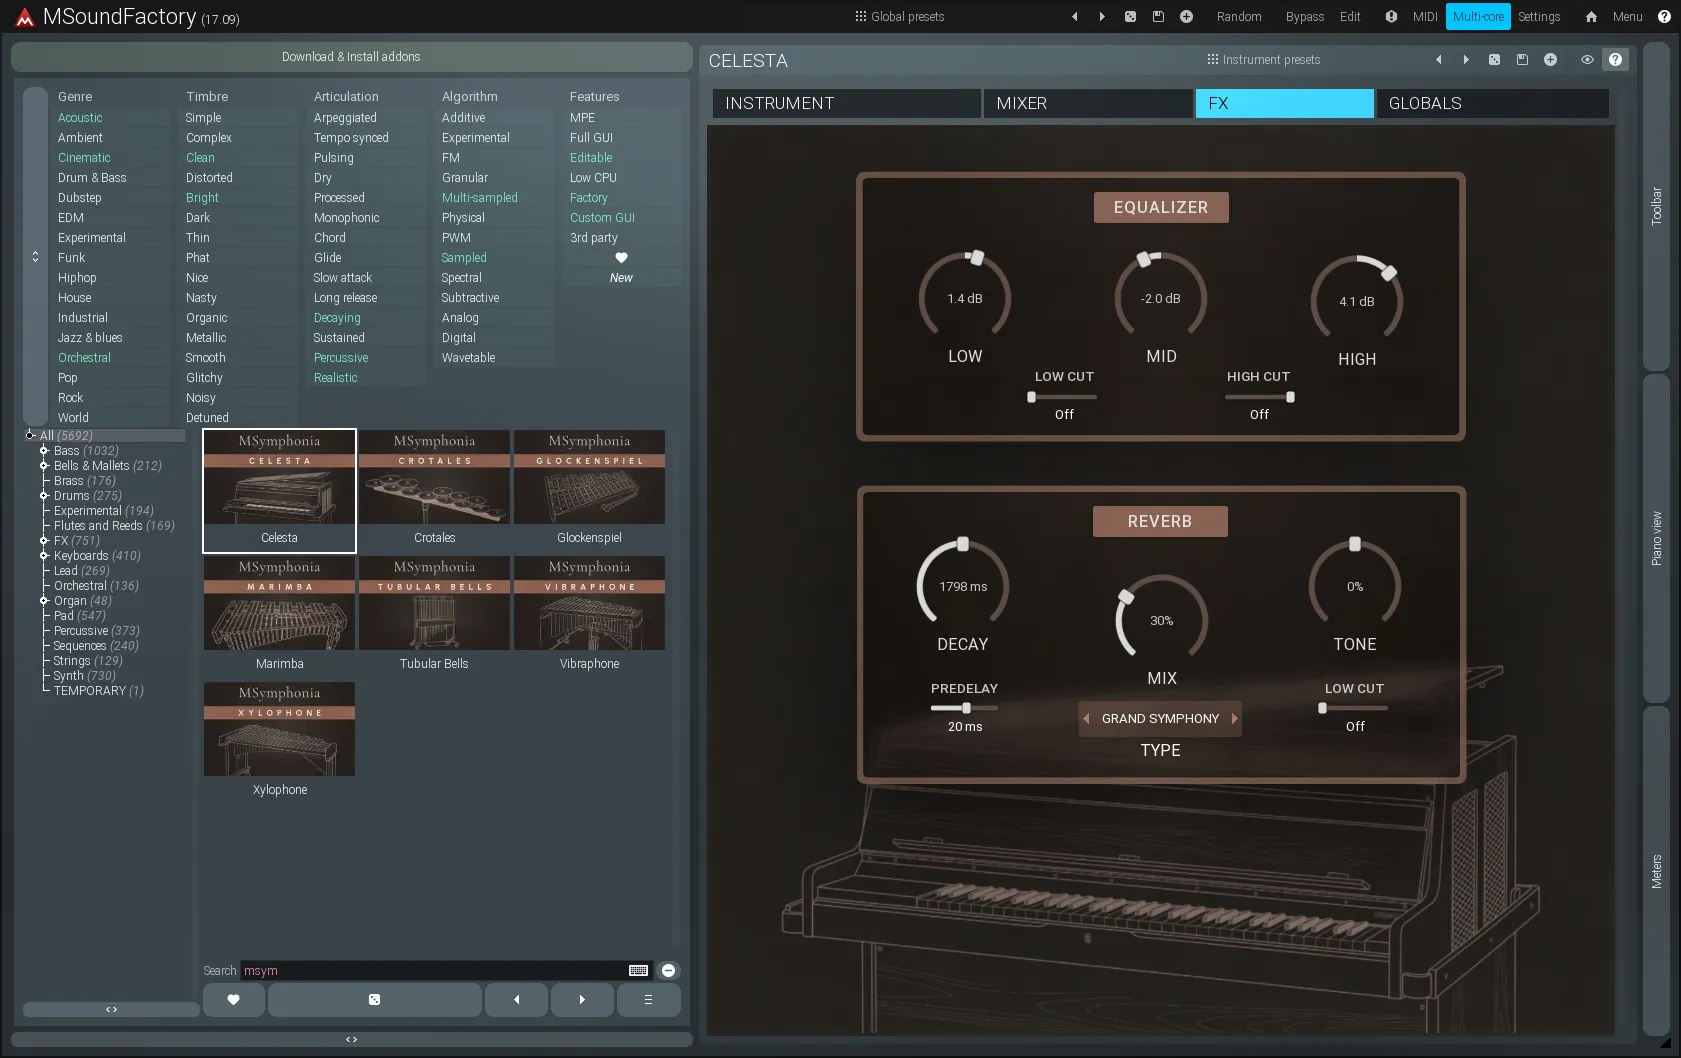This screenshot has height=1058, width=1681.
Task: Click next instrument preset arrow in CELESTA header
Action: pos(1466,60)
